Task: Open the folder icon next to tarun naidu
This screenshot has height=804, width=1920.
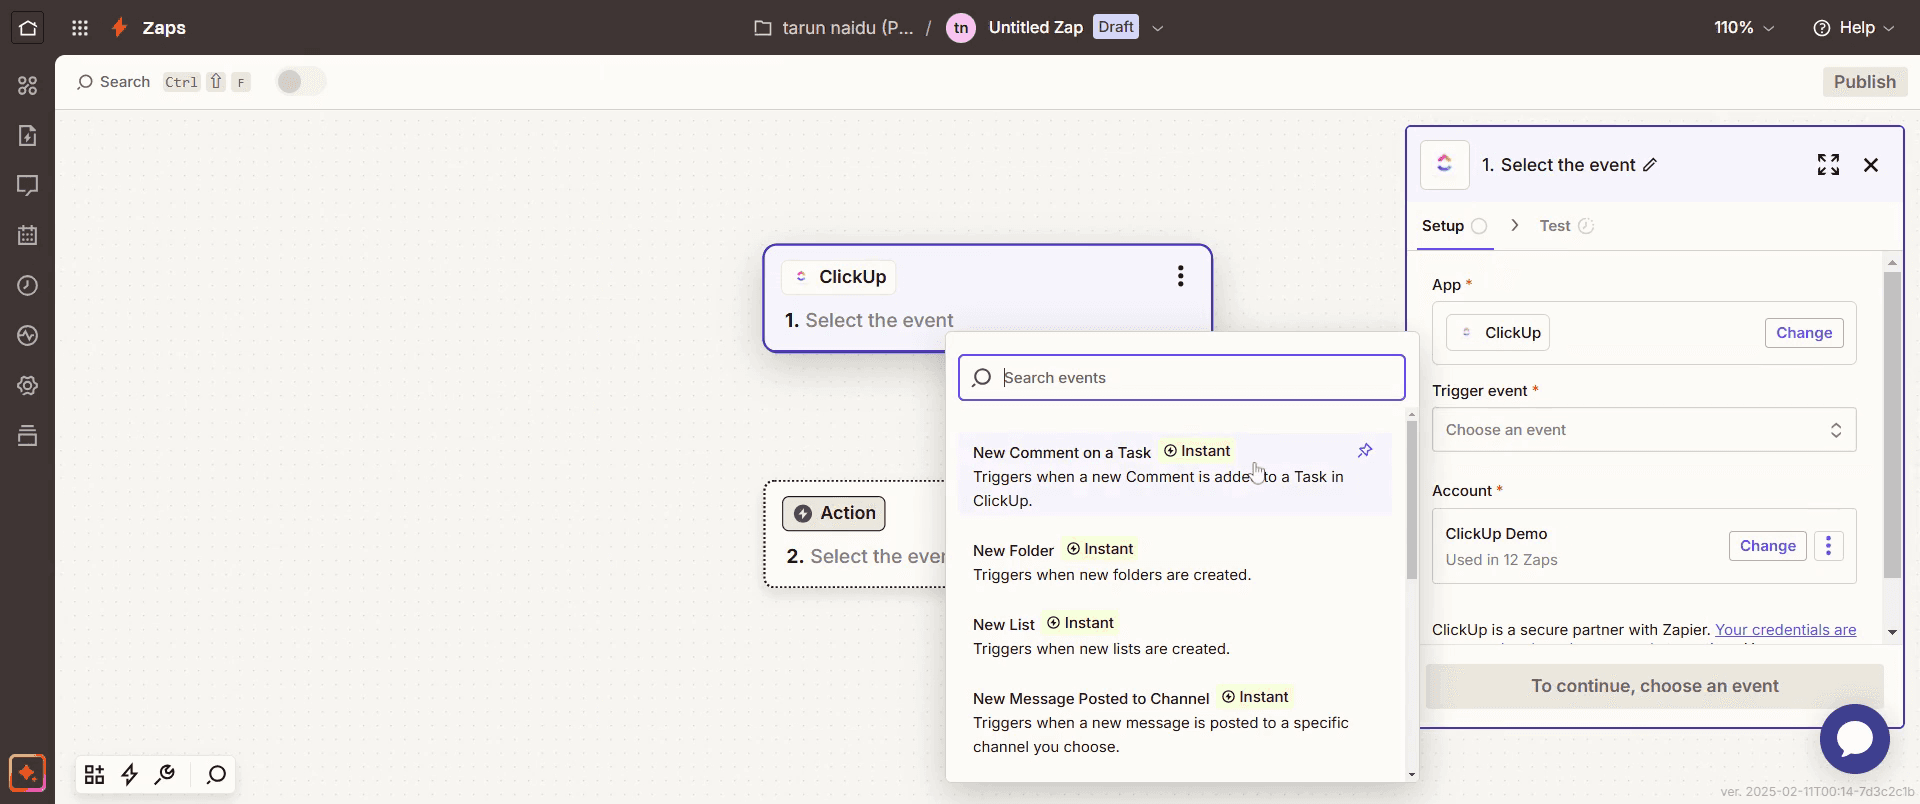Action: [x=763, y=28]
